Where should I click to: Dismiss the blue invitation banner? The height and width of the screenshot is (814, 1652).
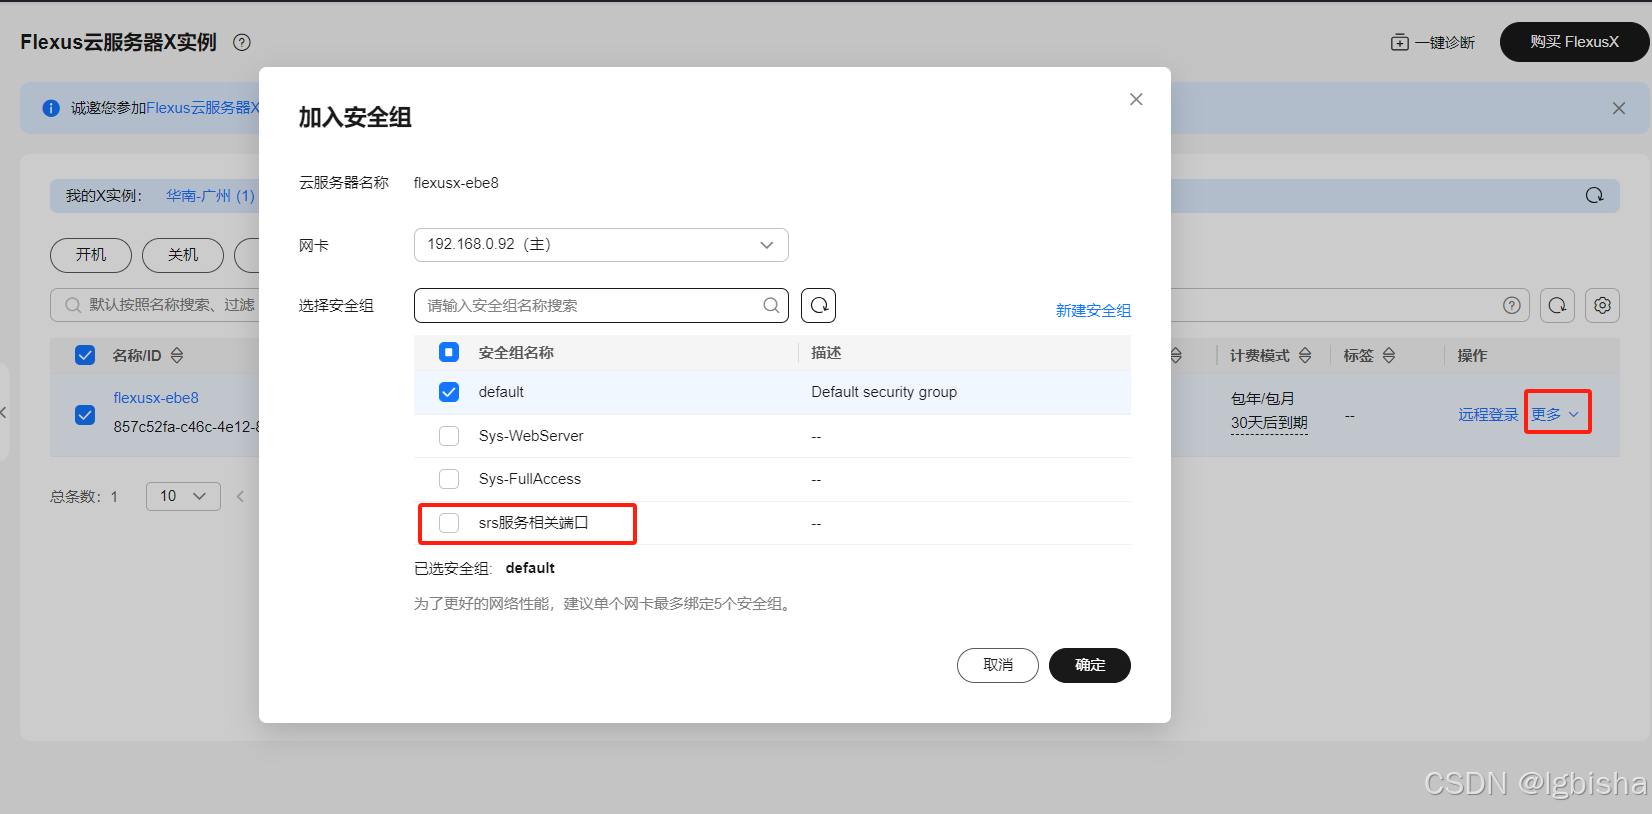click(x=1619, y=108)
